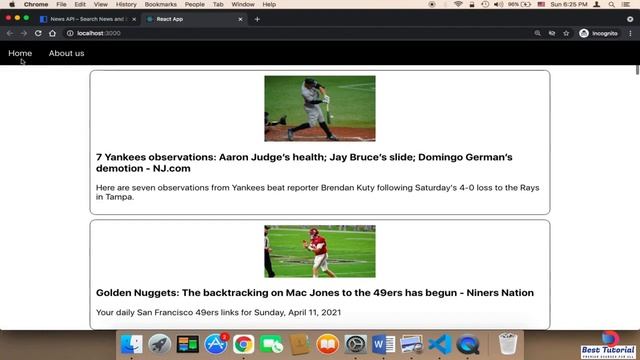Open QuickTime Player in the dock
Screen dimensions: 640x360
tap(468, 344)
